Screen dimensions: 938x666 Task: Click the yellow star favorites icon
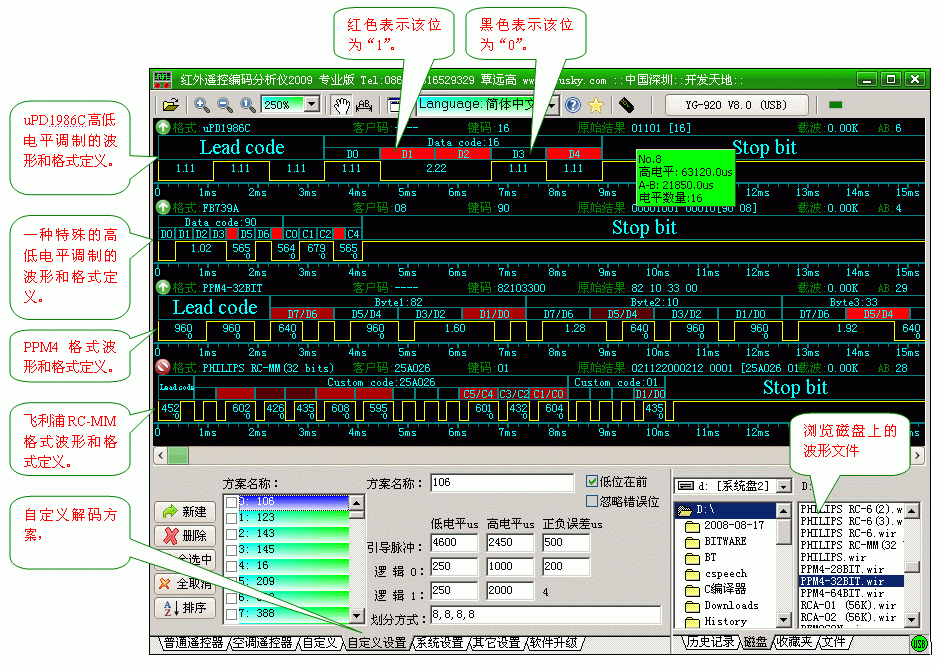(x=596, y=104)
